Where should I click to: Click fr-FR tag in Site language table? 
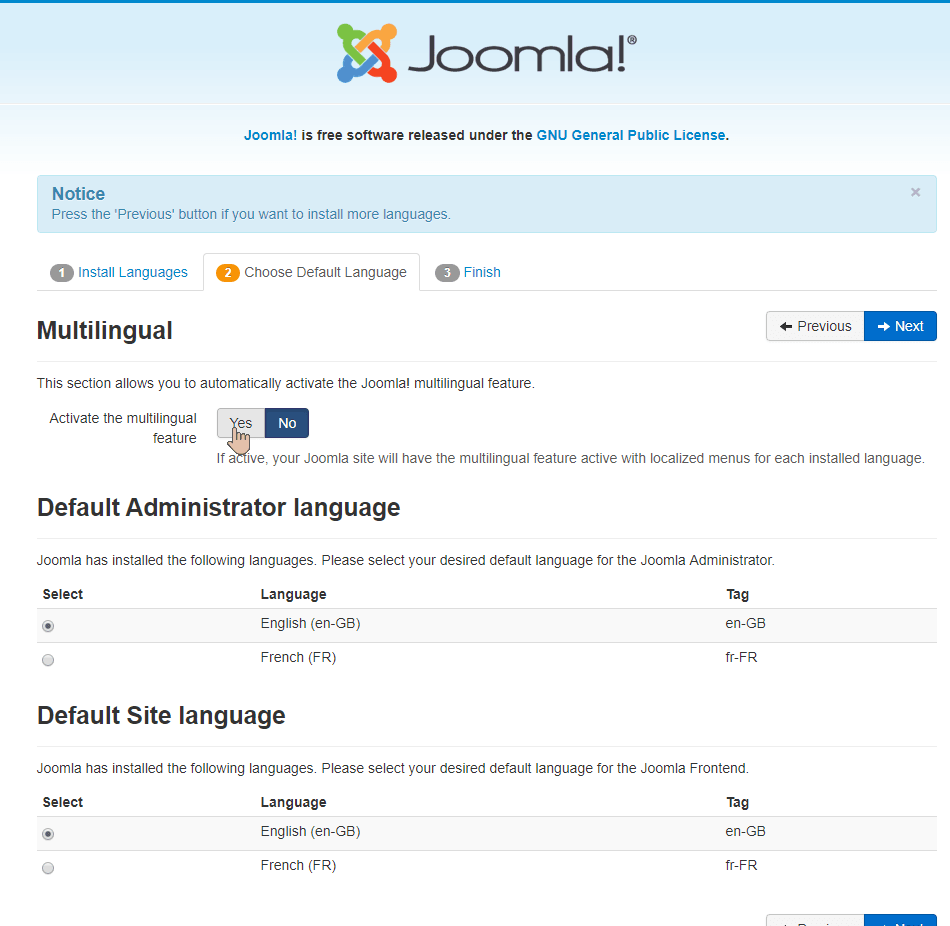[741, 865]
